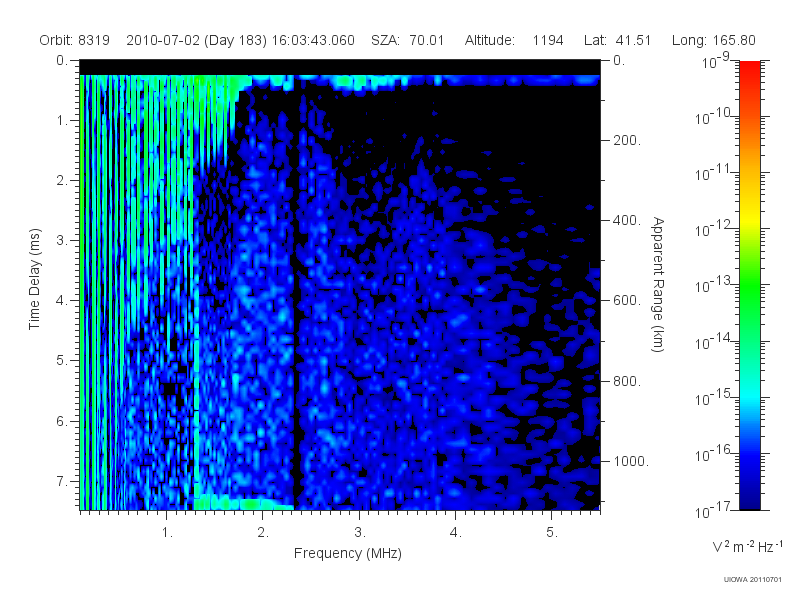Click the '10⁻⁹' colorbar tick label
This screenshot has width=800, height=600.
tap(716, 61)
